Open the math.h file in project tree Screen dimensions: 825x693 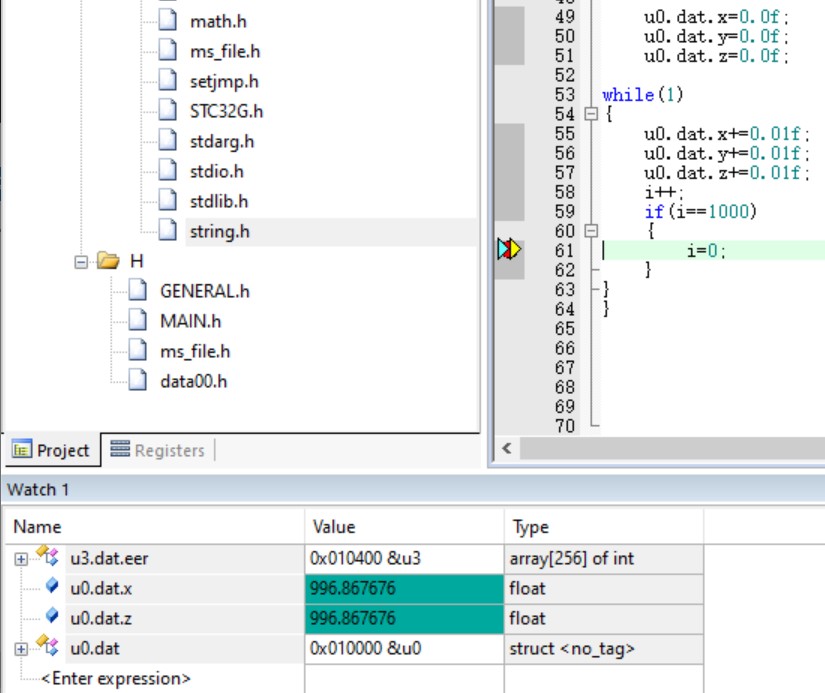[218, 22]
